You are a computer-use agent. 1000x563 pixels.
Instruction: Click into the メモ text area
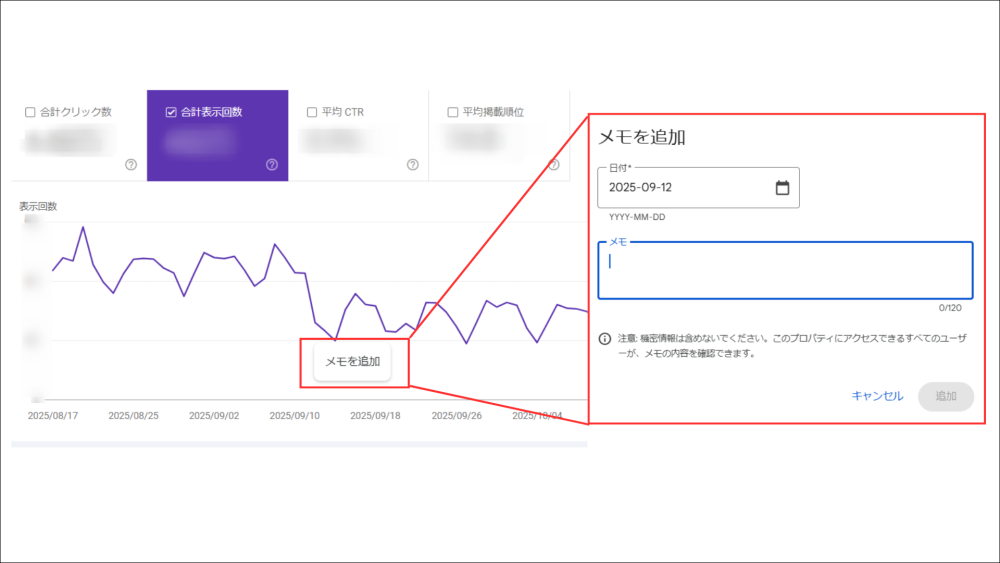[x=785, y=270]
